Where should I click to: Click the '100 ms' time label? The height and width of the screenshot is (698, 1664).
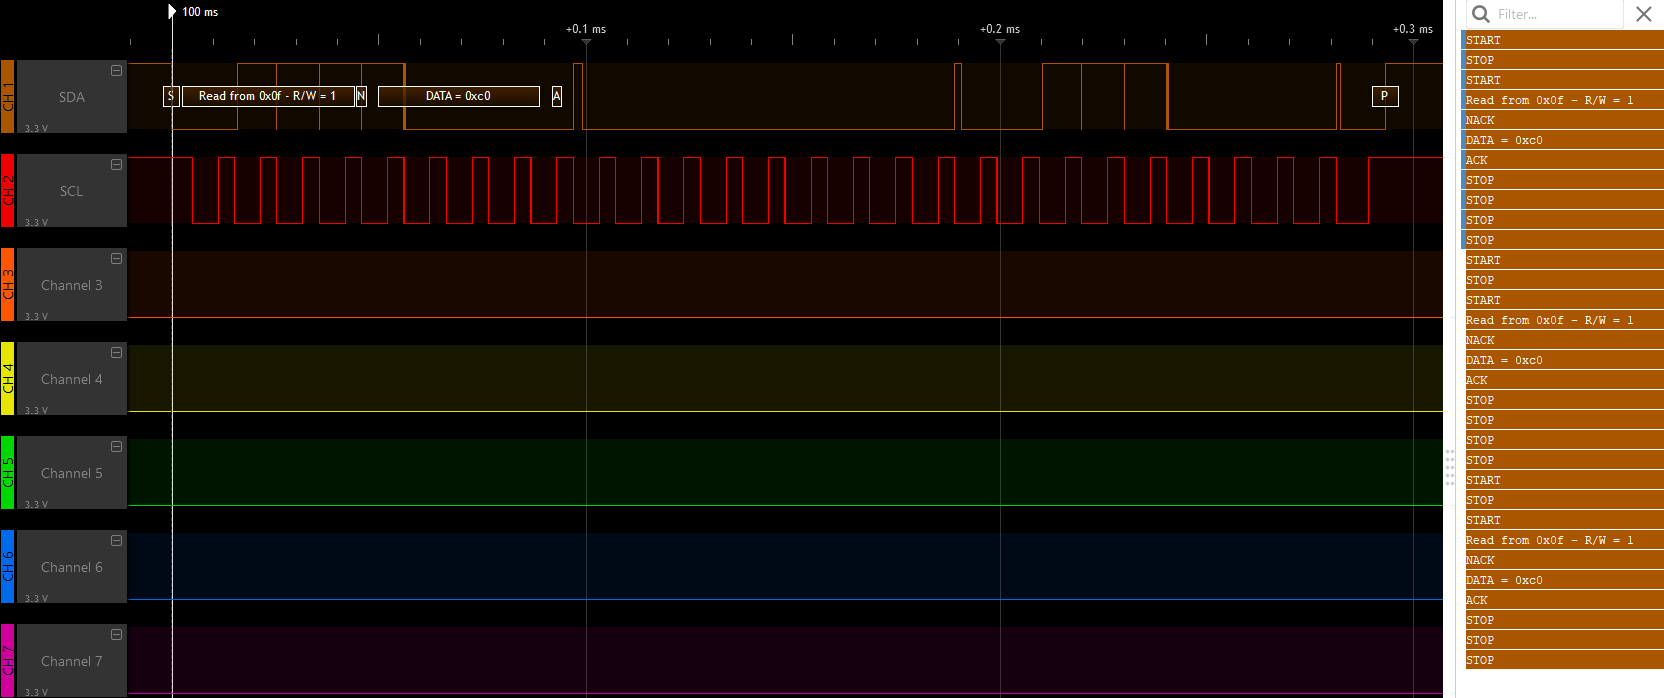click(x=200, y=12)
